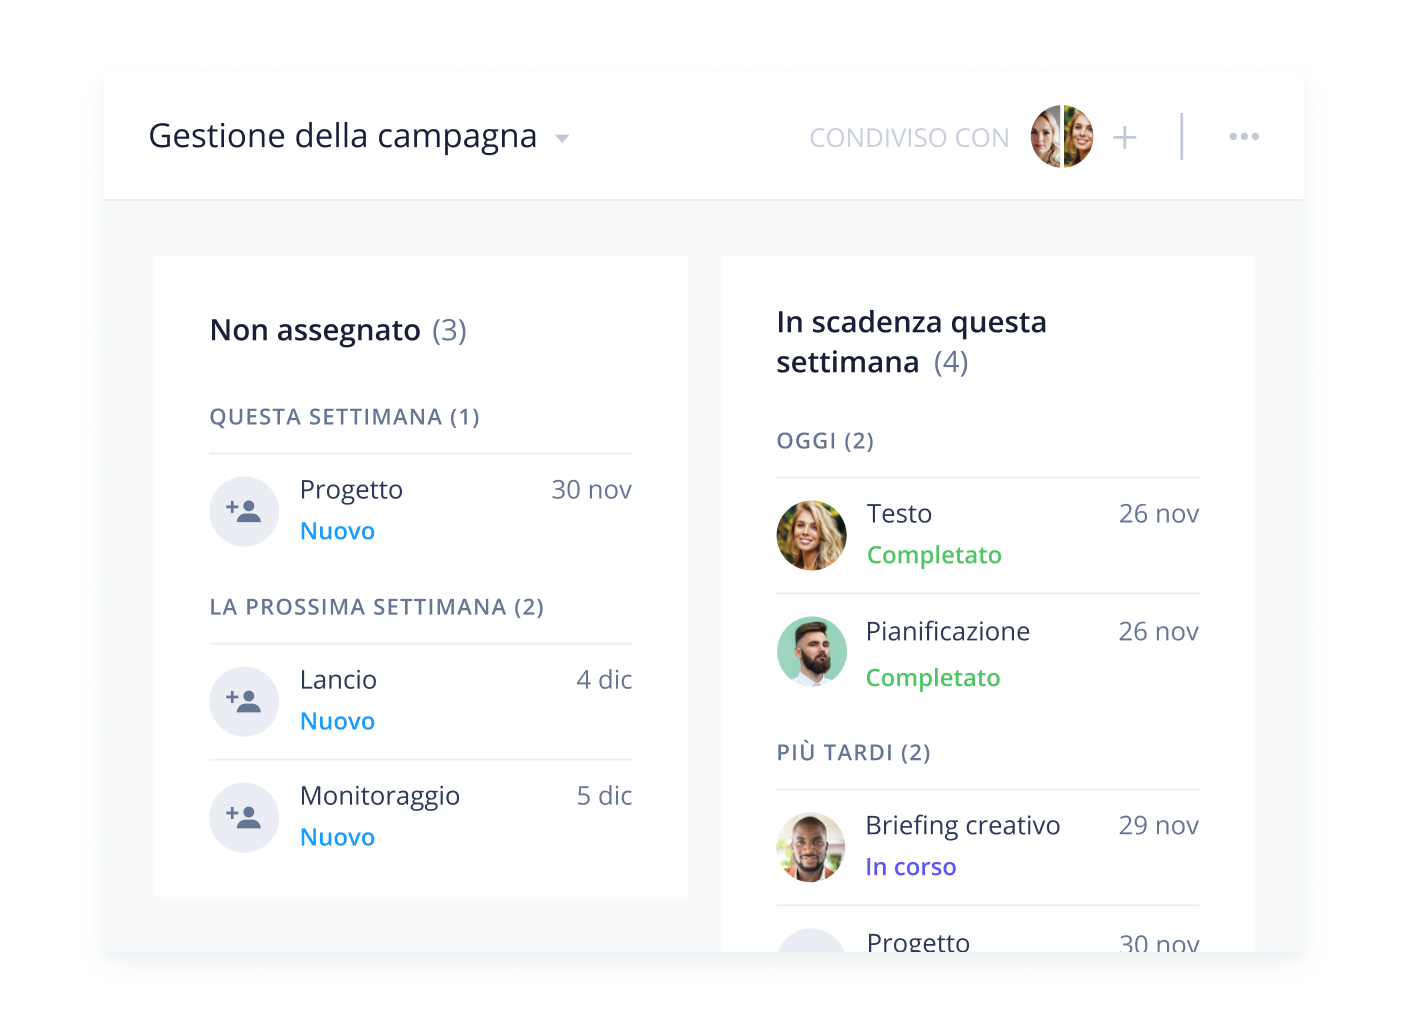The image size is (1408, 1024).
Task: Click the 4 dic date on Lancio
Action: click(604, 680)
